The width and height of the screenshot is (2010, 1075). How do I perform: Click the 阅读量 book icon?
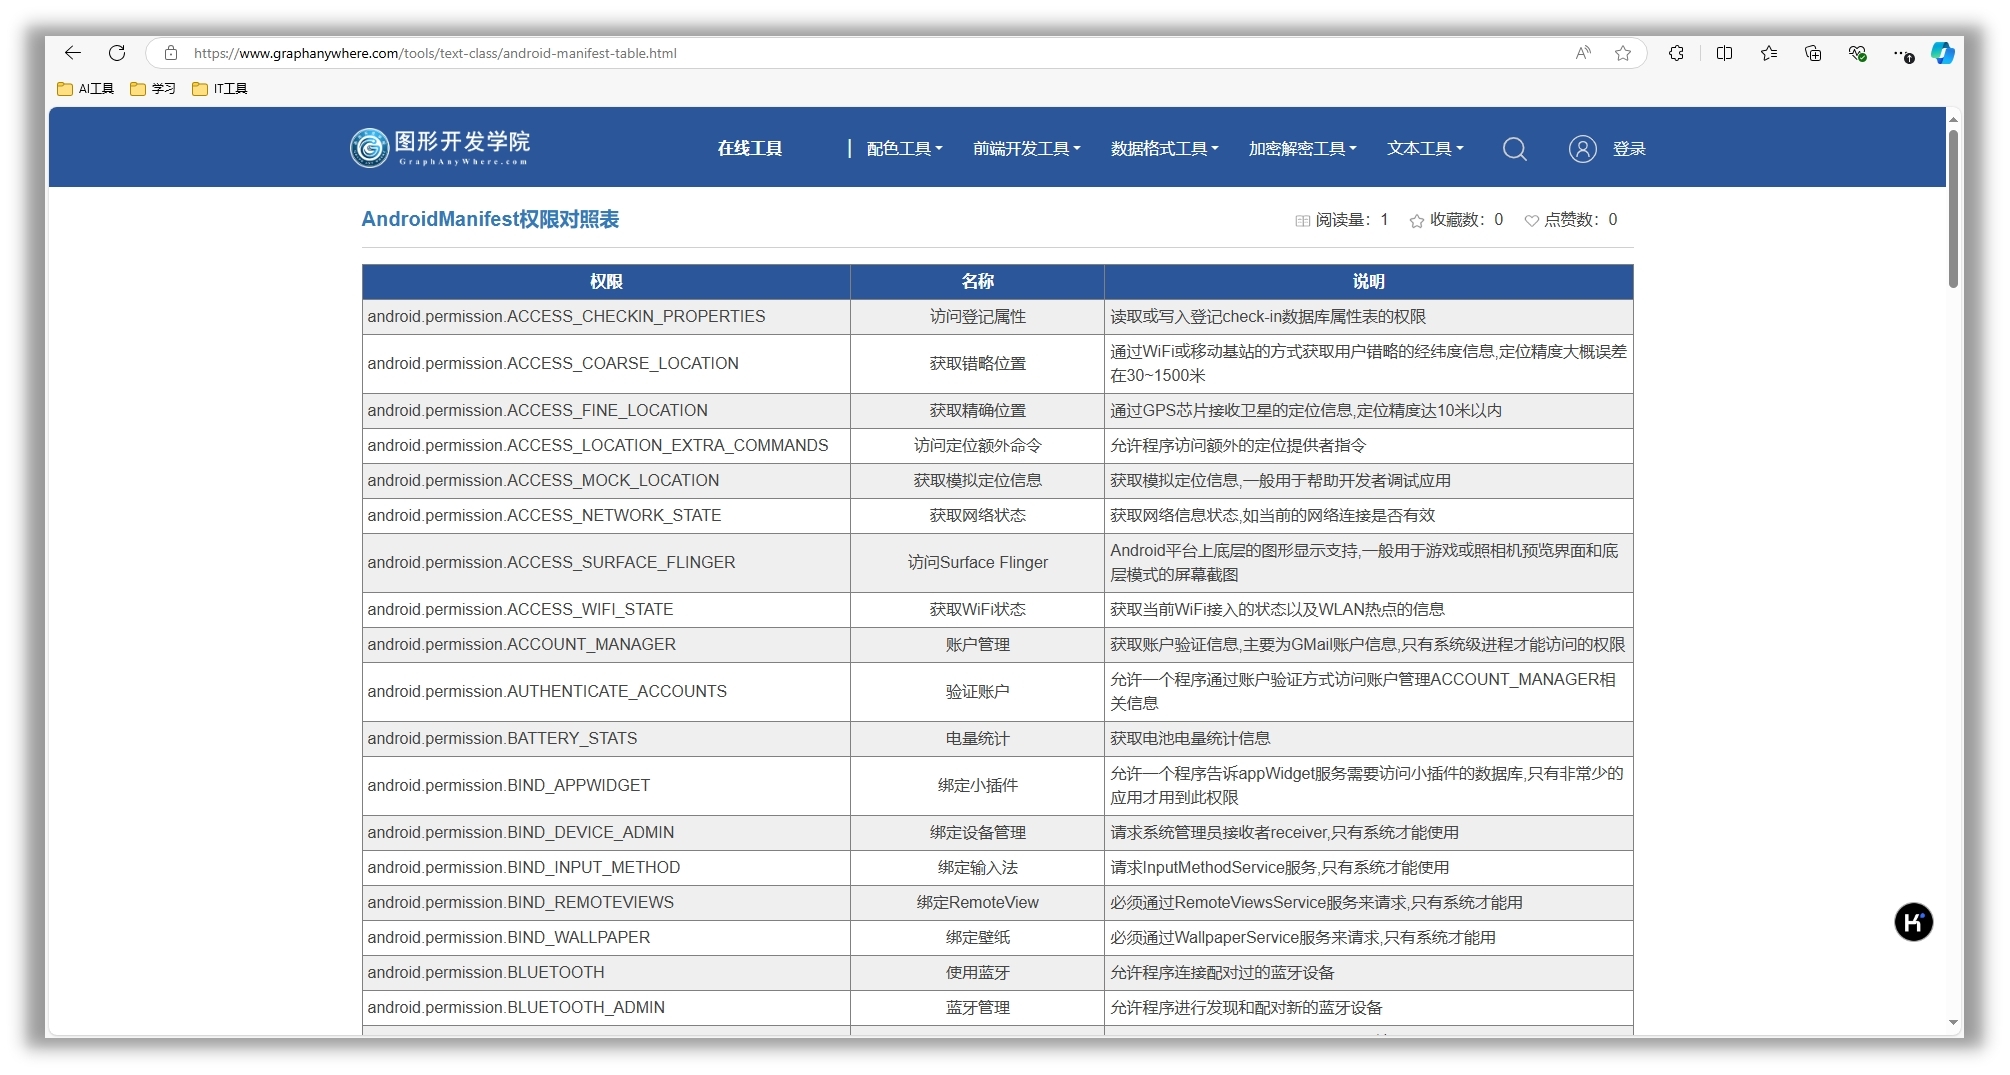pyautogui.click(x=1302, y=221)
